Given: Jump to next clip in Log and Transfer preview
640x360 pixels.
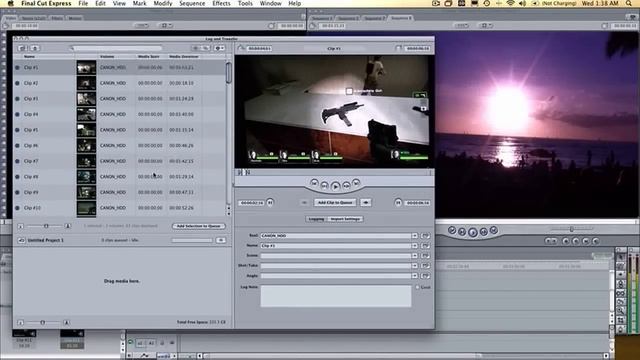Looking at the screenshot, I should tap(356, 183).
